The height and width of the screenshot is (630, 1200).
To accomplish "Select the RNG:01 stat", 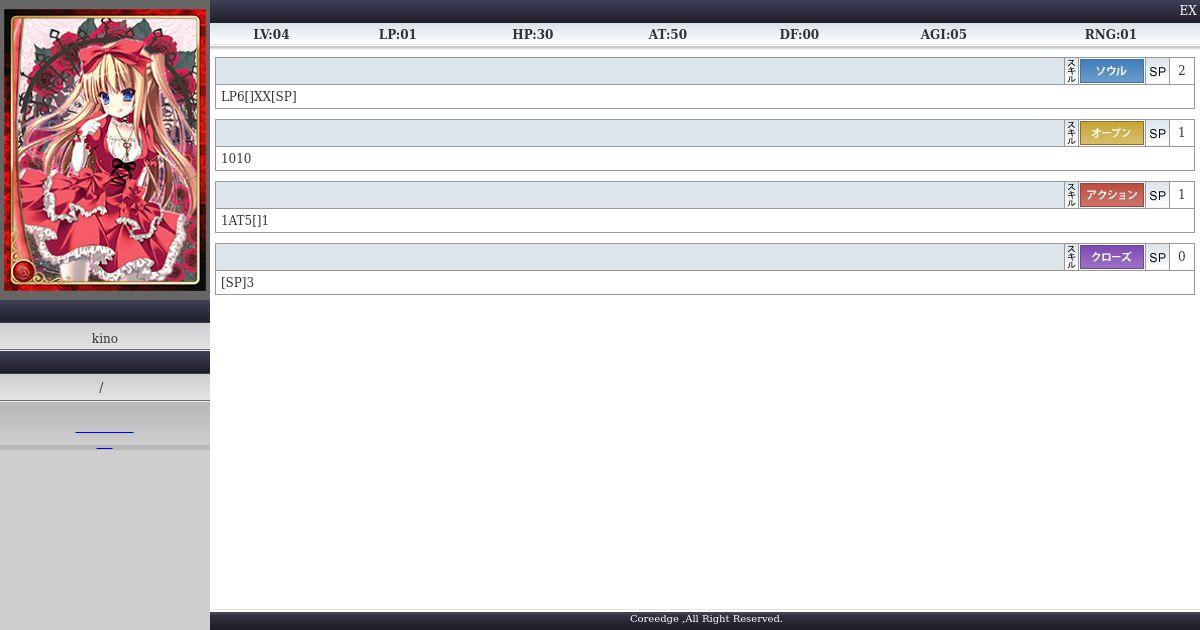I will click(x=1110, y=34).
